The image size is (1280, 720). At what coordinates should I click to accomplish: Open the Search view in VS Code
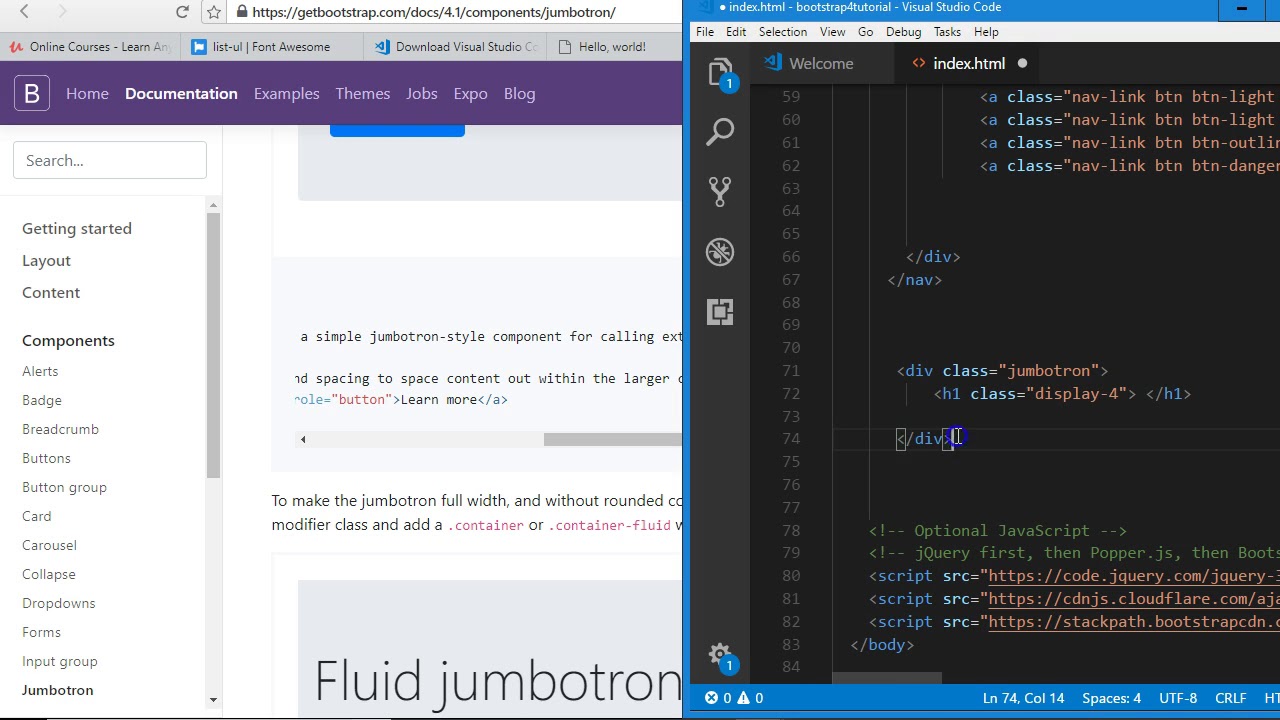coord(720,131)
